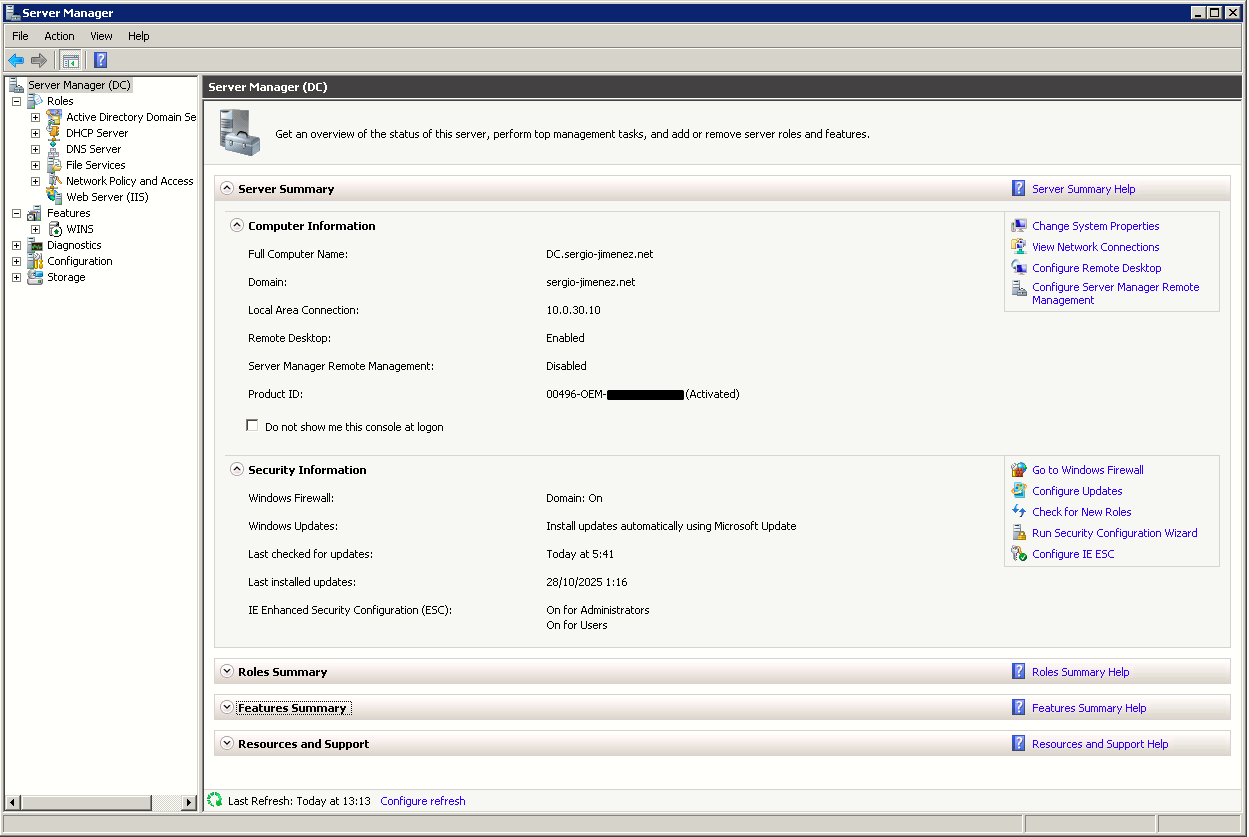Screen dimensions: 1249x837
Task: Select the 'Domain: On' firewall status text
Action: click(x=574, y=498)
